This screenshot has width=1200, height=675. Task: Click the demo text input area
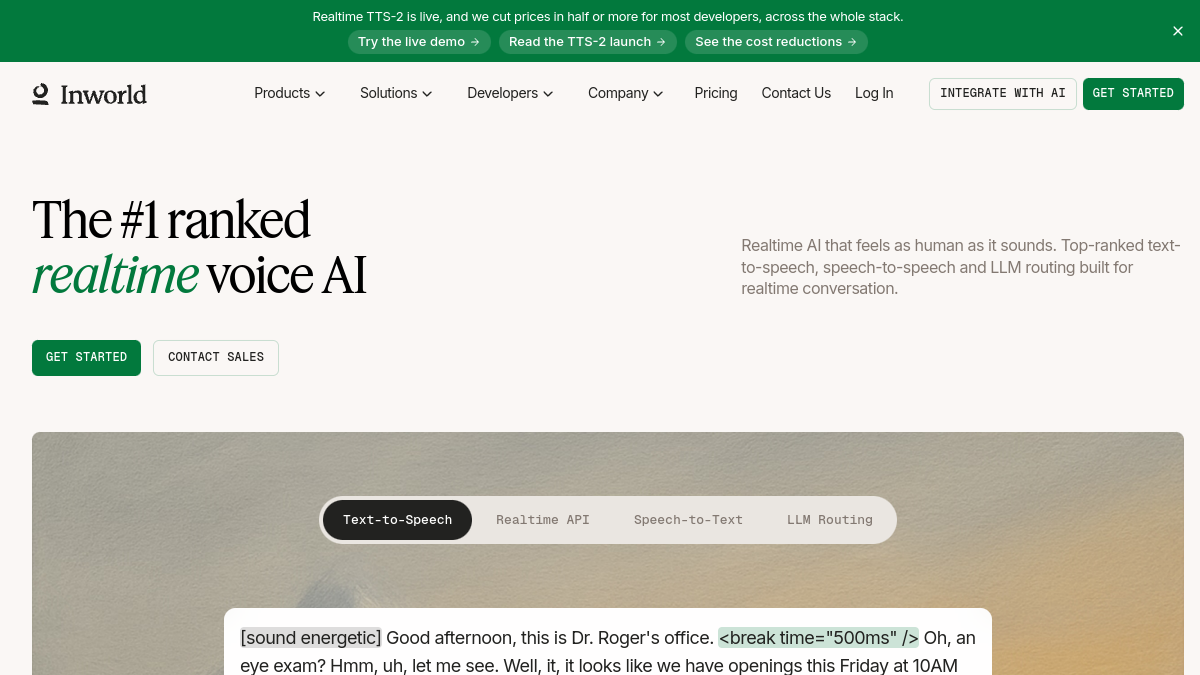tap(608, 642)
